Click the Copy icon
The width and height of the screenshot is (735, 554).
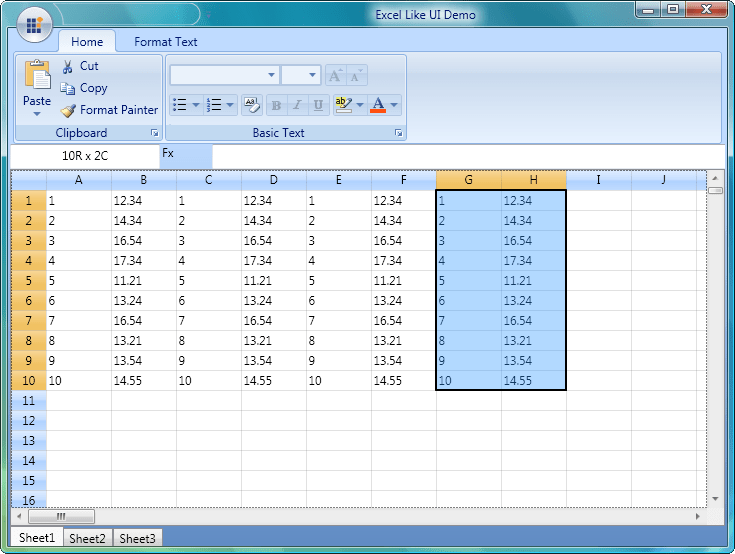(67, 88)
